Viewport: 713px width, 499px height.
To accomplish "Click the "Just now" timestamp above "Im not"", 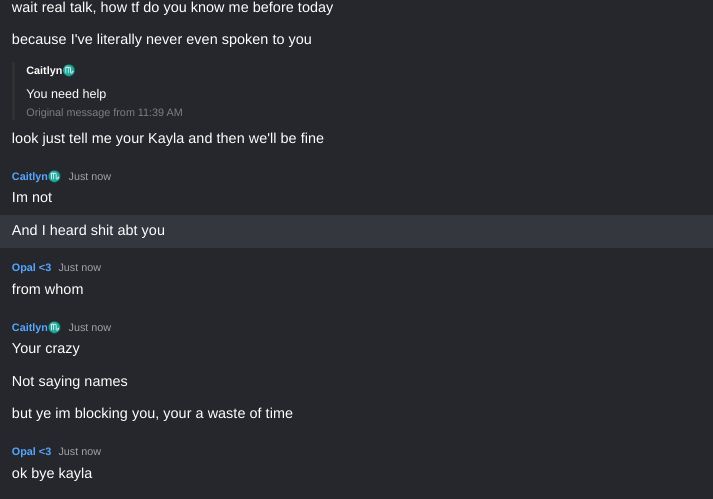I will pos(89,176).
